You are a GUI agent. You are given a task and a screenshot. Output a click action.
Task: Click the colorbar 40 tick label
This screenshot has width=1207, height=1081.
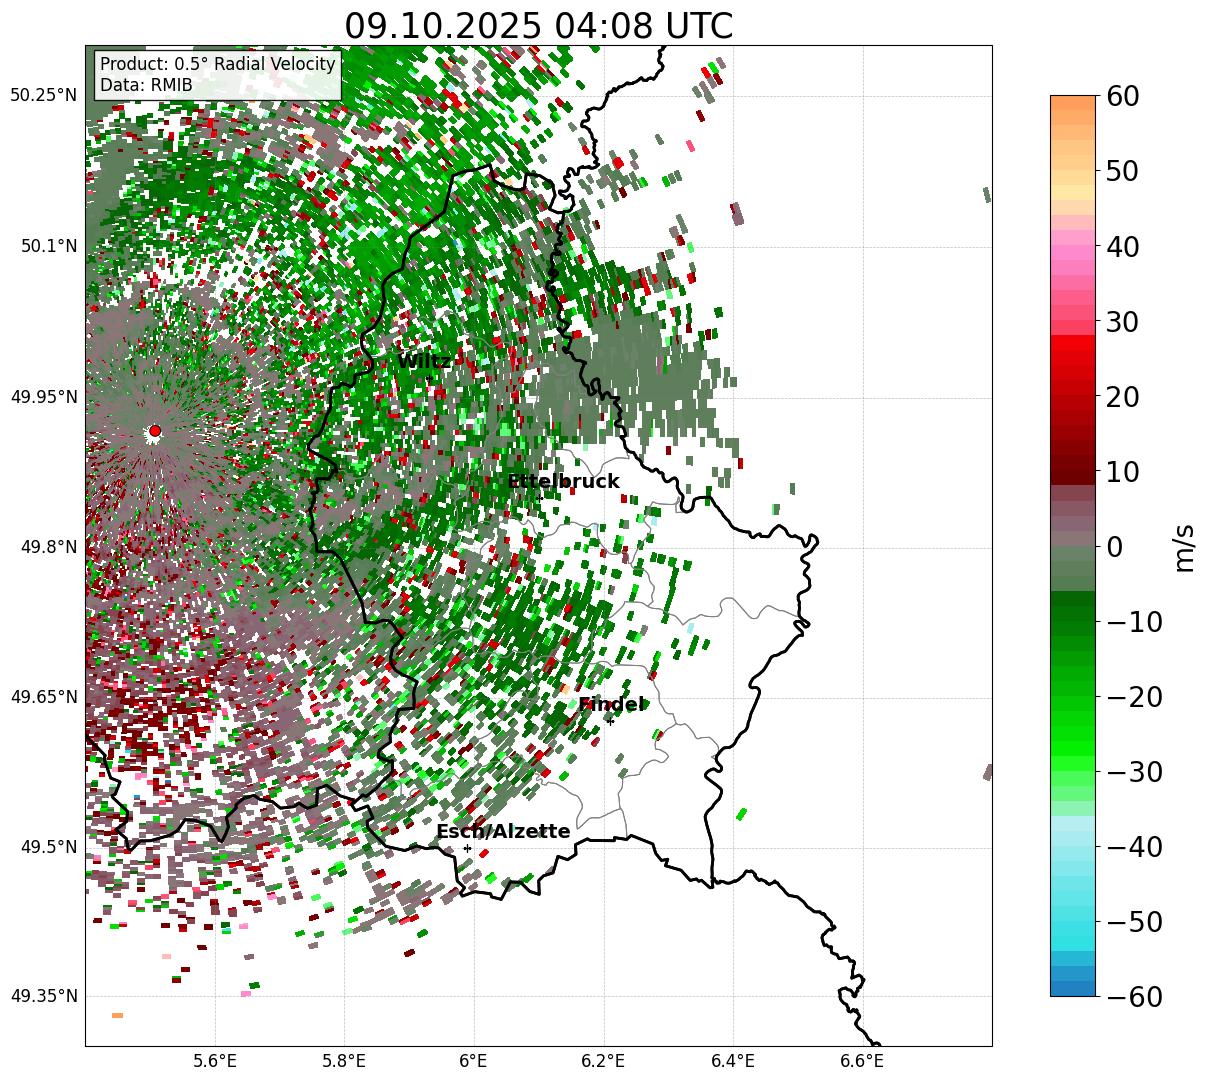tap(1121, 246)
